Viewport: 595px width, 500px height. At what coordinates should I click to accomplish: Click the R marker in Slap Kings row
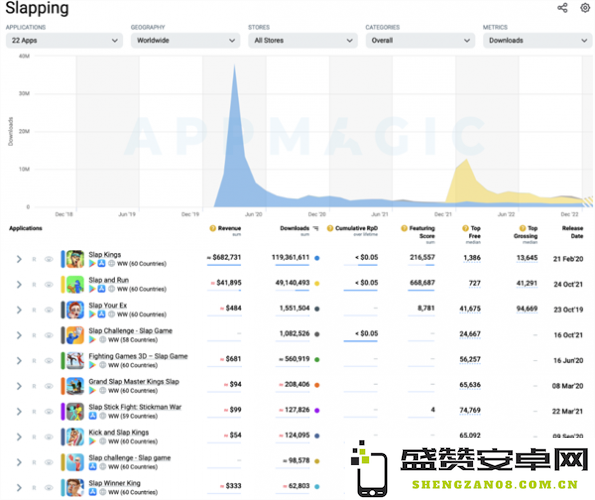click(x=34, y=259)
